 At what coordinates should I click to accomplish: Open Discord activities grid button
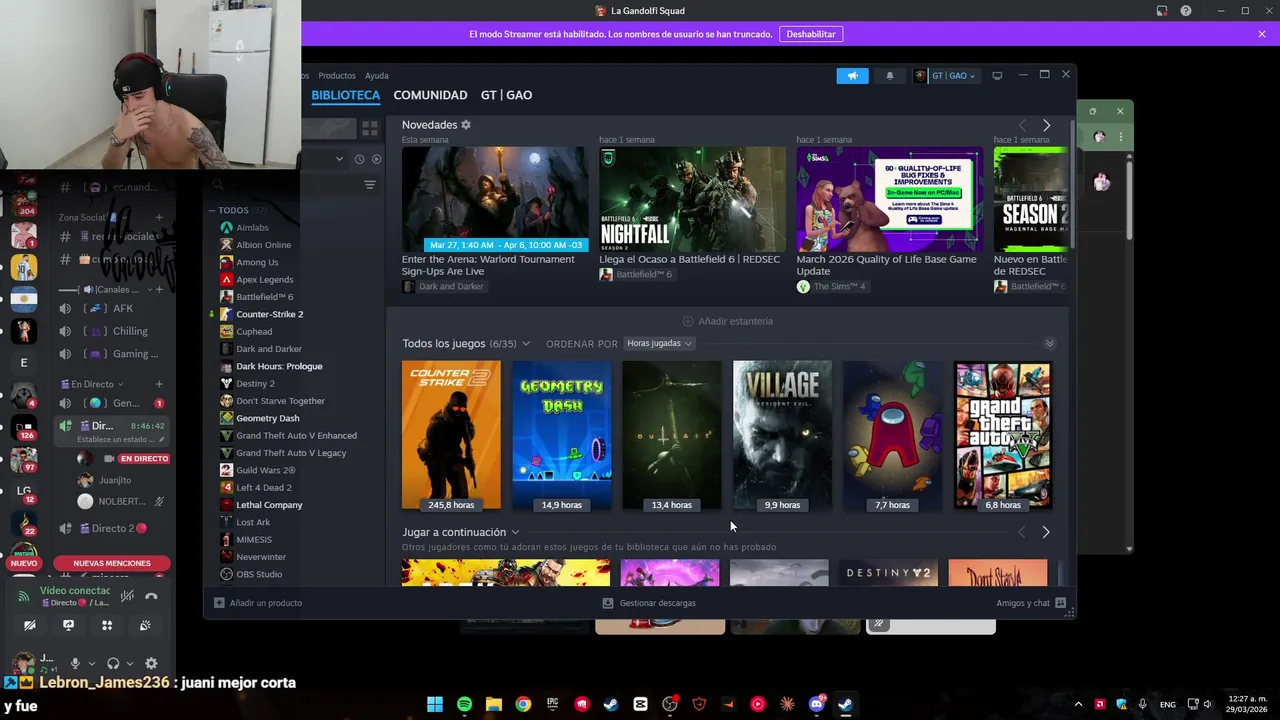(x=107, y=625)
